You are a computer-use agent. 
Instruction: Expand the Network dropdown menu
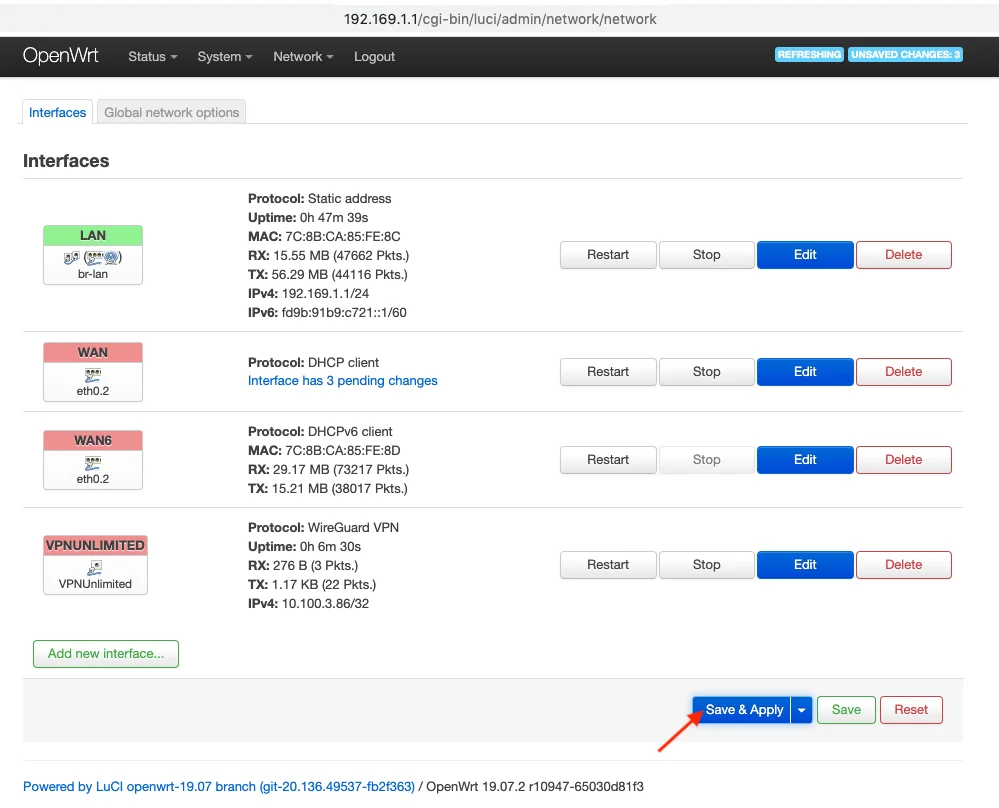303,57
